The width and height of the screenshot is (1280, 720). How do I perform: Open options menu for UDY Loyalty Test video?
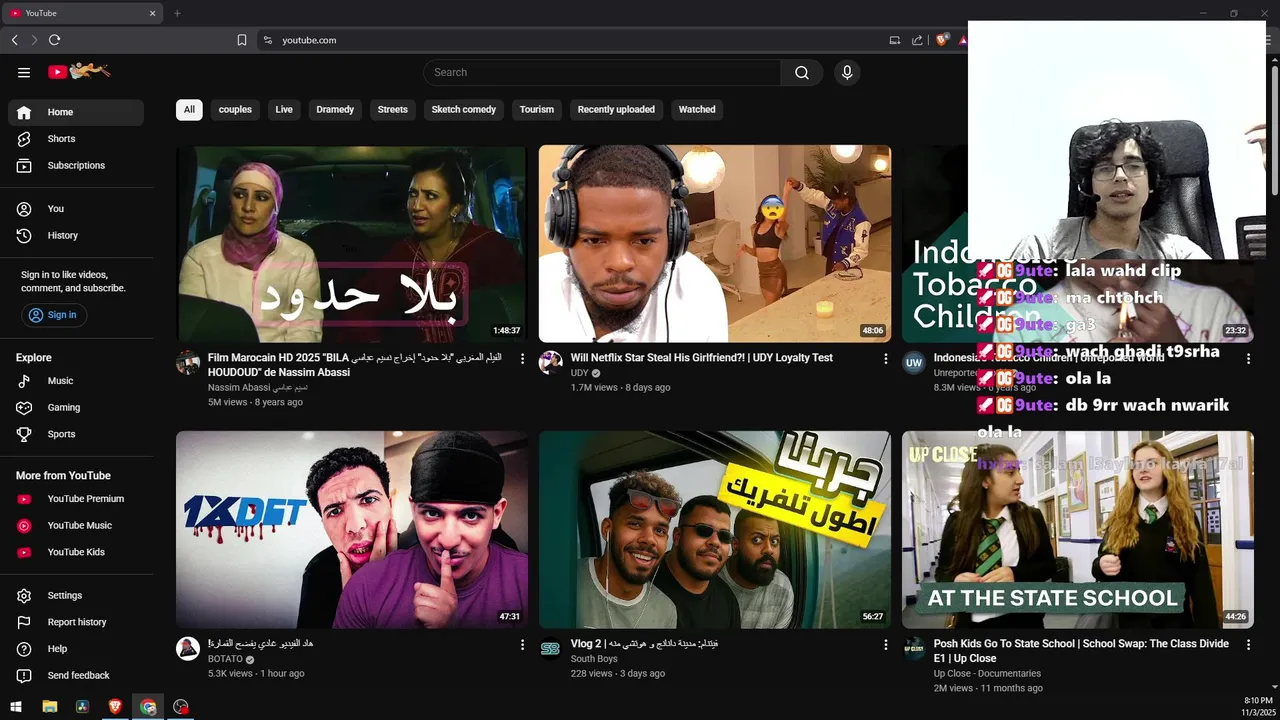click(x=885, y=358)
